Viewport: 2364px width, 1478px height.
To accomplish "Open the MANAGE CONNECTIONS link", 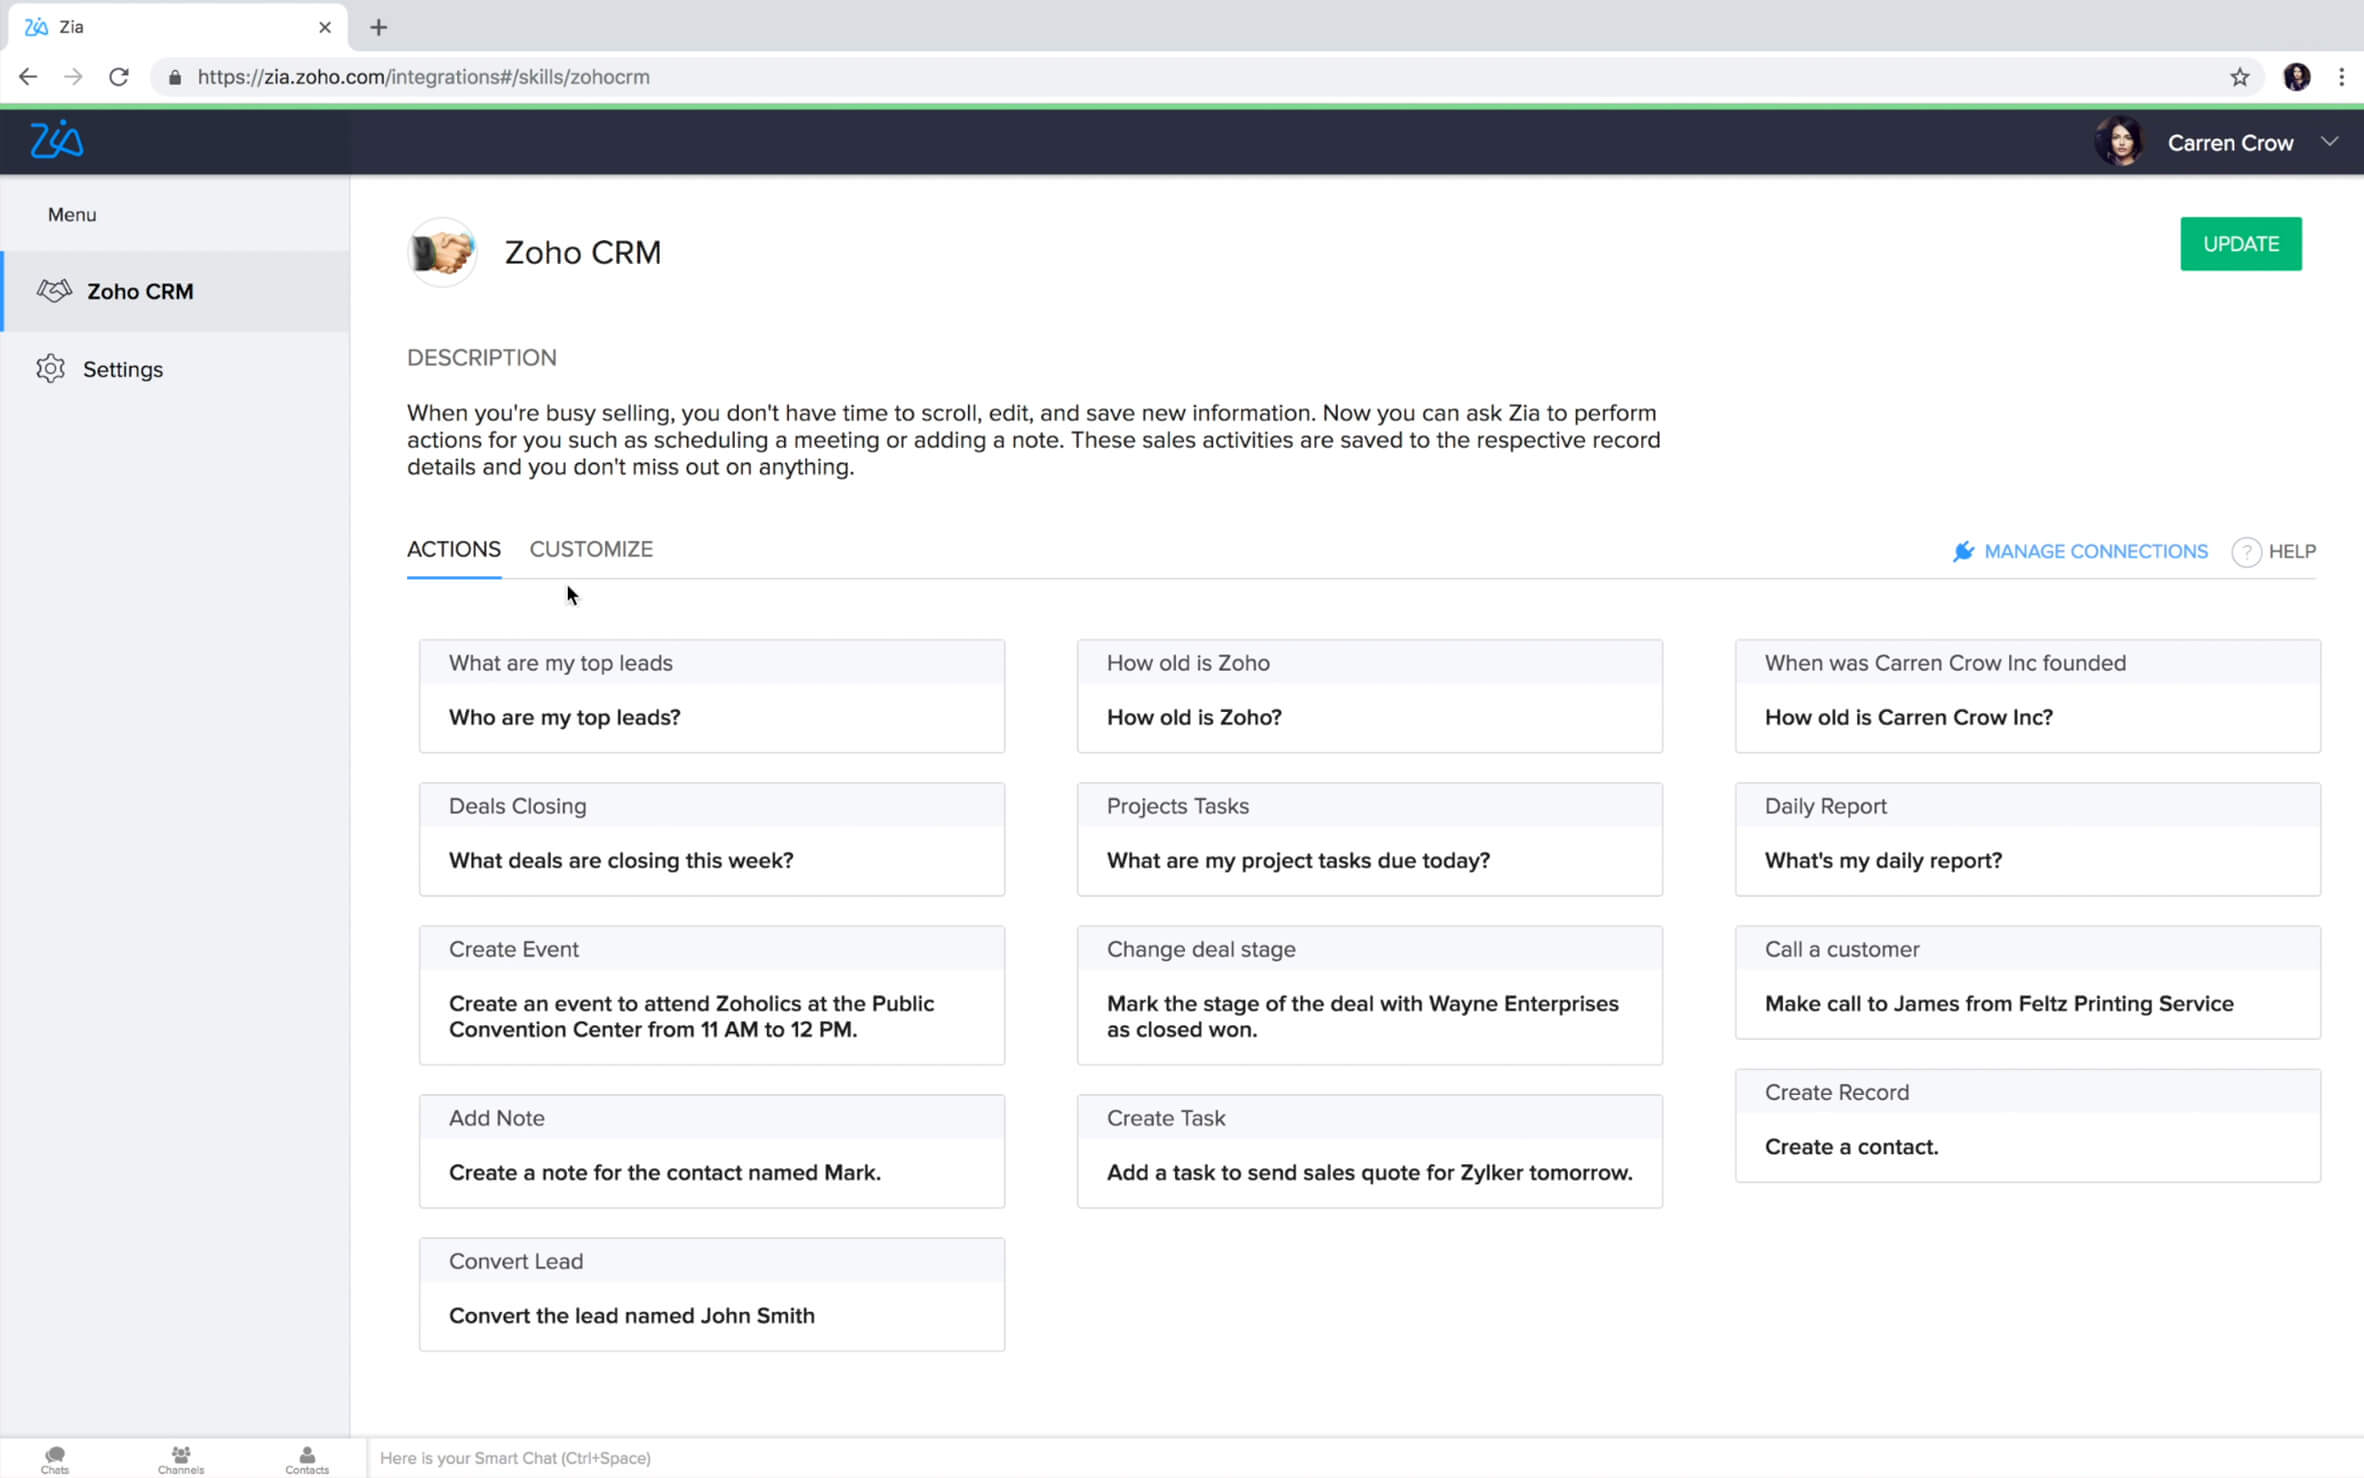I will (x=2095, y=552).
